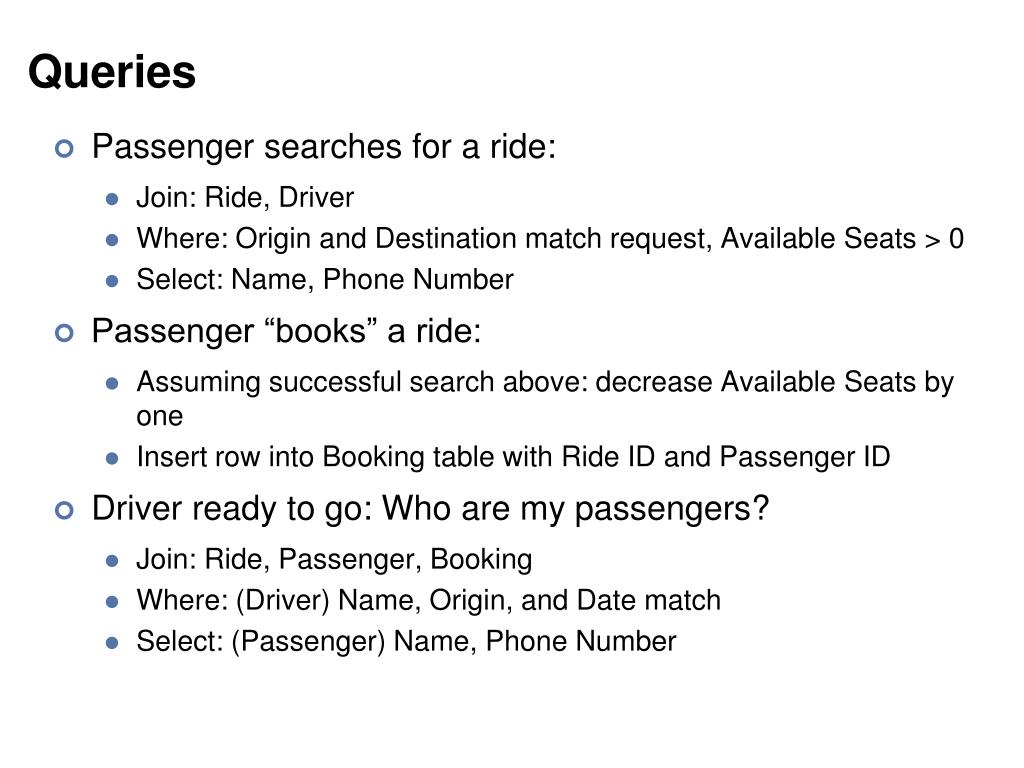Click the hollow bullet beside Passenger searches
Image resolution: width=1024 pixels, height=768 pixels.
[64, 149]
